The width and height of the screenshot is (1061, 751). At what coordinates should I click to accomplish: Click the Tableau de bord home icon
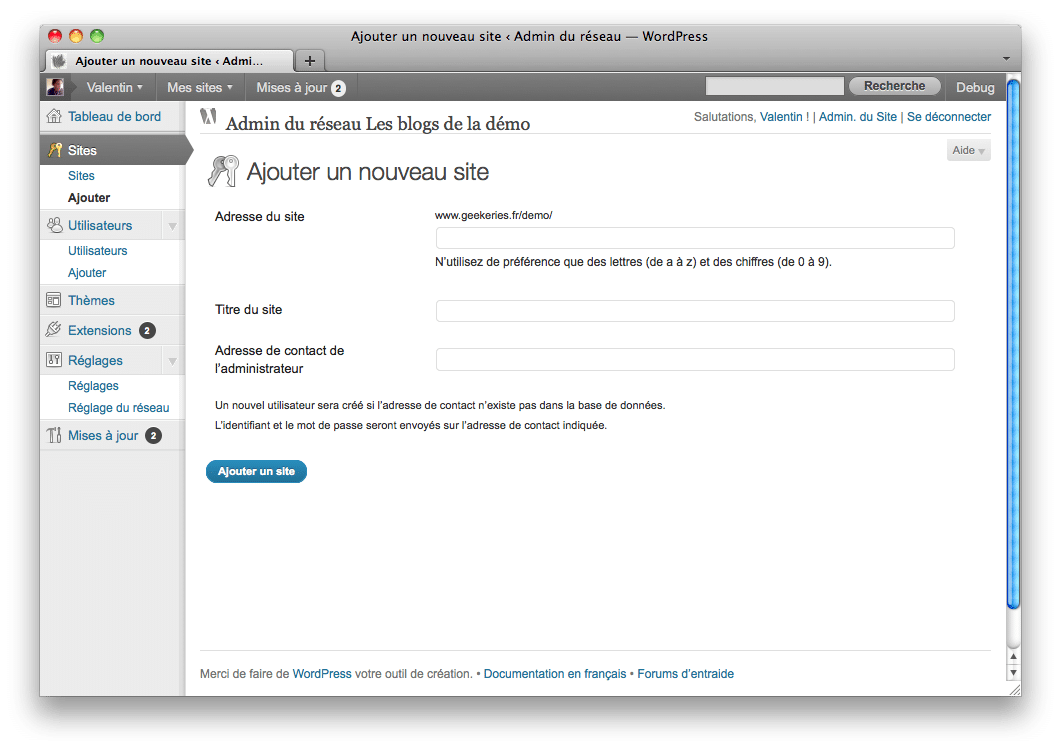54,116
